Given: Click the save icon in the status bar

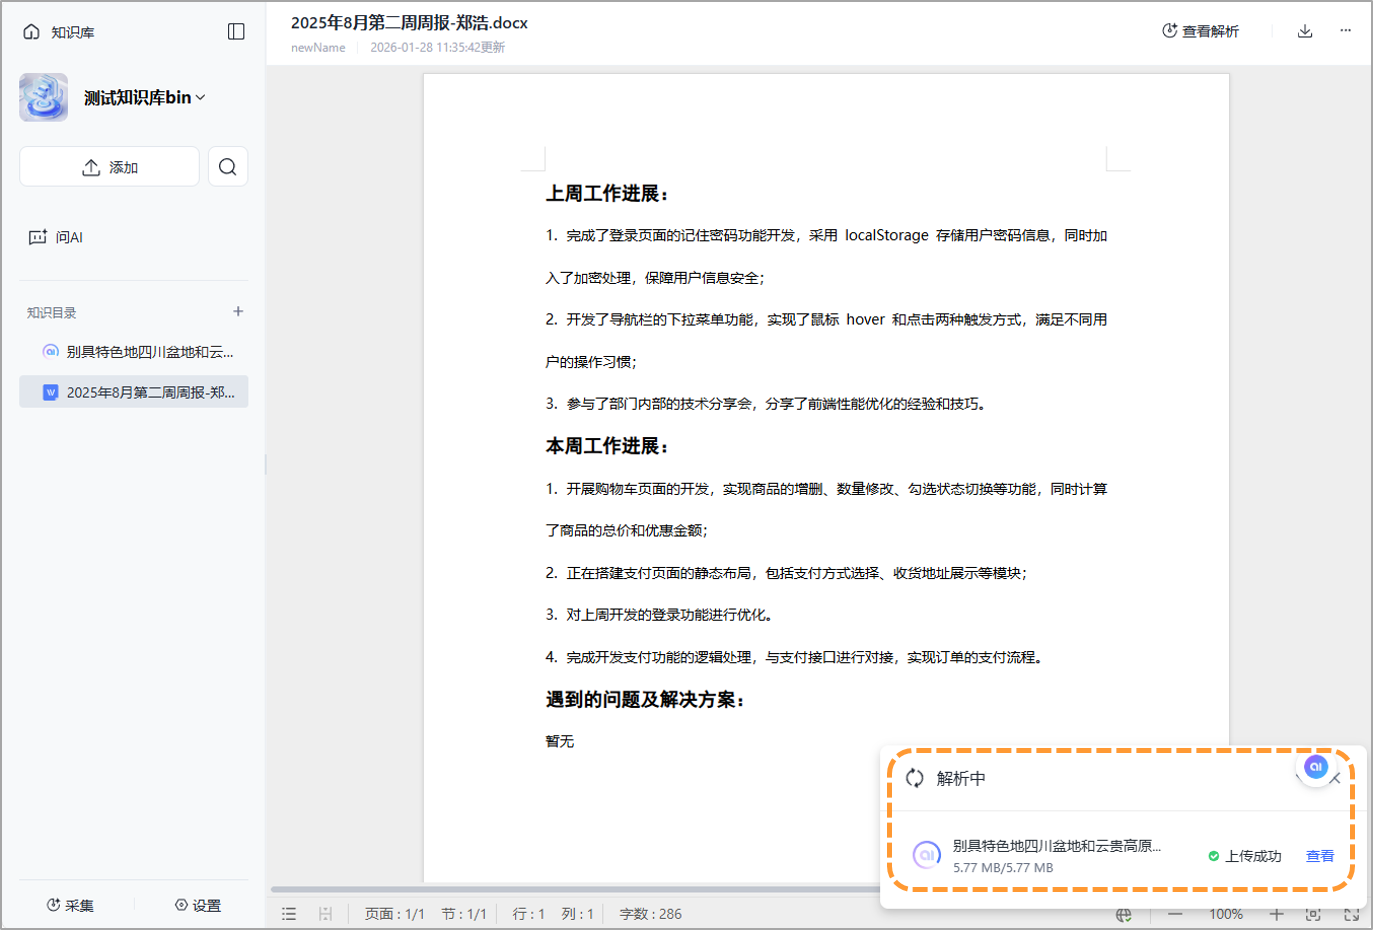Looking at the screenshot, I should (325, 913).
